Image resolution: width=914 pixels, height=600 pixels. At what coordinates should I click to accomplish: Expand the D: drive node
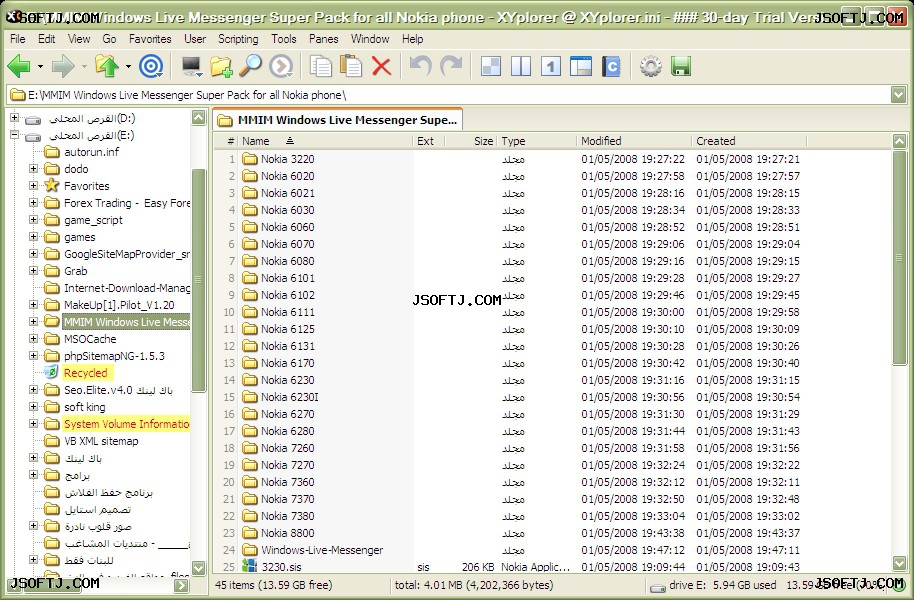tap(15, 118)
